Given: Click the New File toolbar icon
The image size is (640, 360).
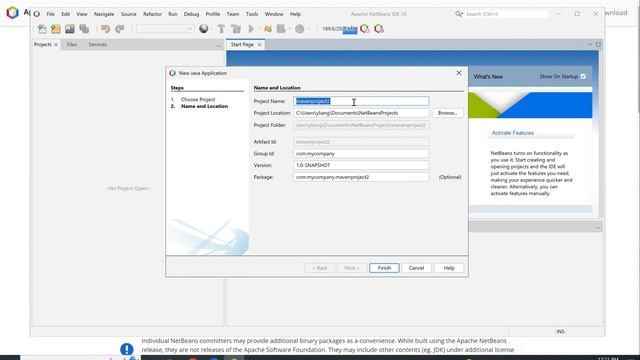Looking at the screenshot, I should pyautogui.click(x=42, y=29).
